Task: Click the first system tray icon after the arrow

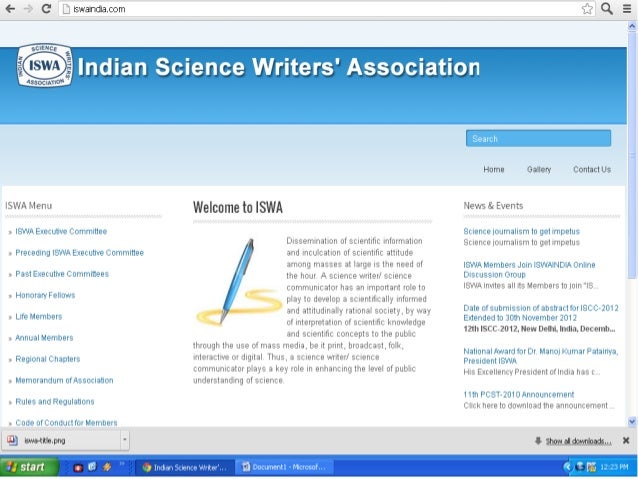Action: (x=581, y=467)
